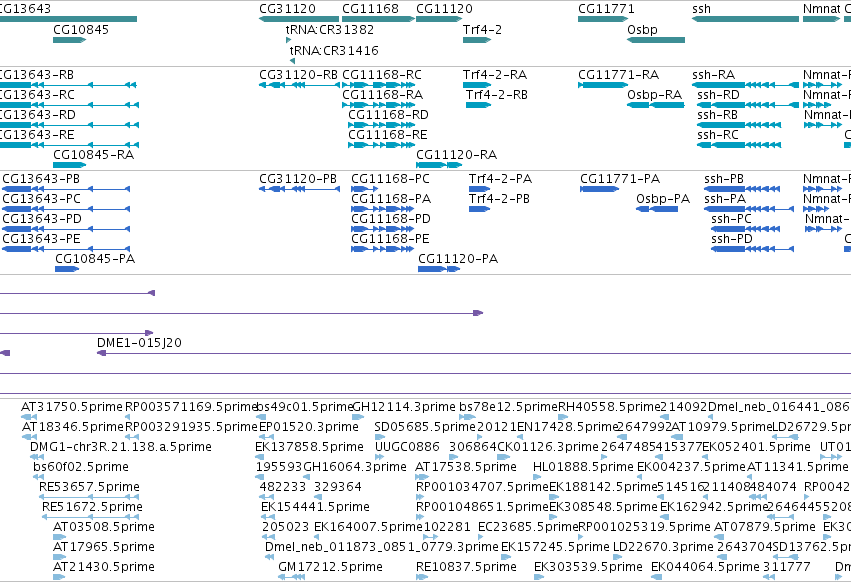Click the Trf4-2 gene feature
The image size is (851, 582).
477,40
